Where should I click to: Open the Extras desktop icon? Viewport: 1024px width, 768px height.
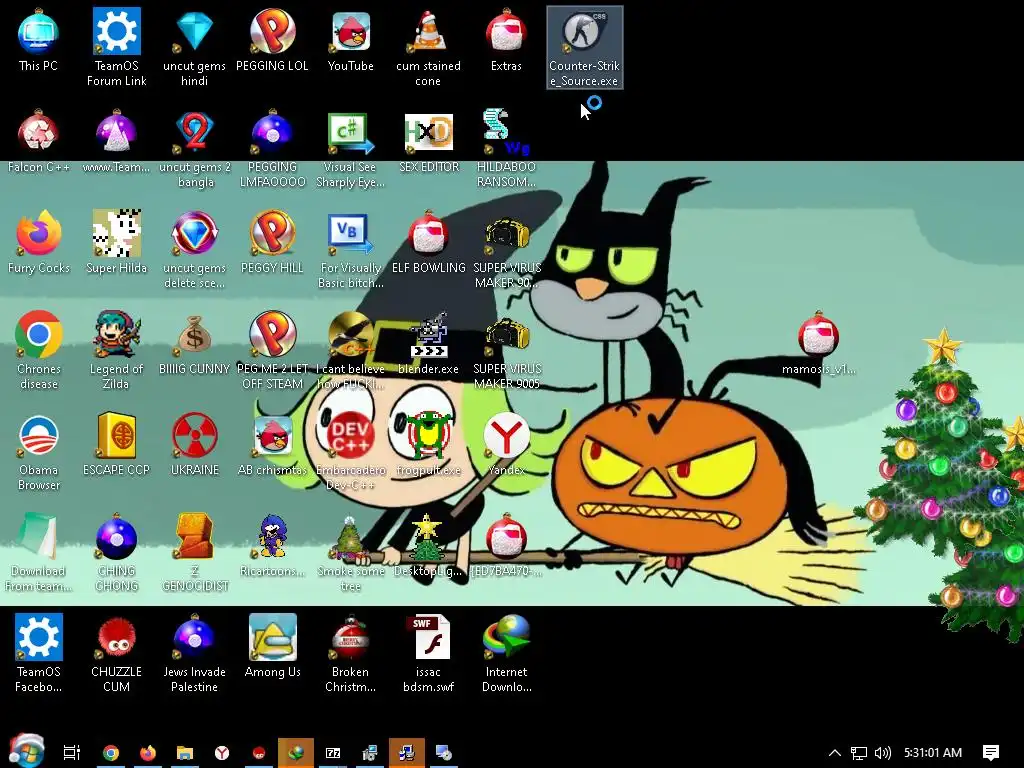tap(506, 40)
